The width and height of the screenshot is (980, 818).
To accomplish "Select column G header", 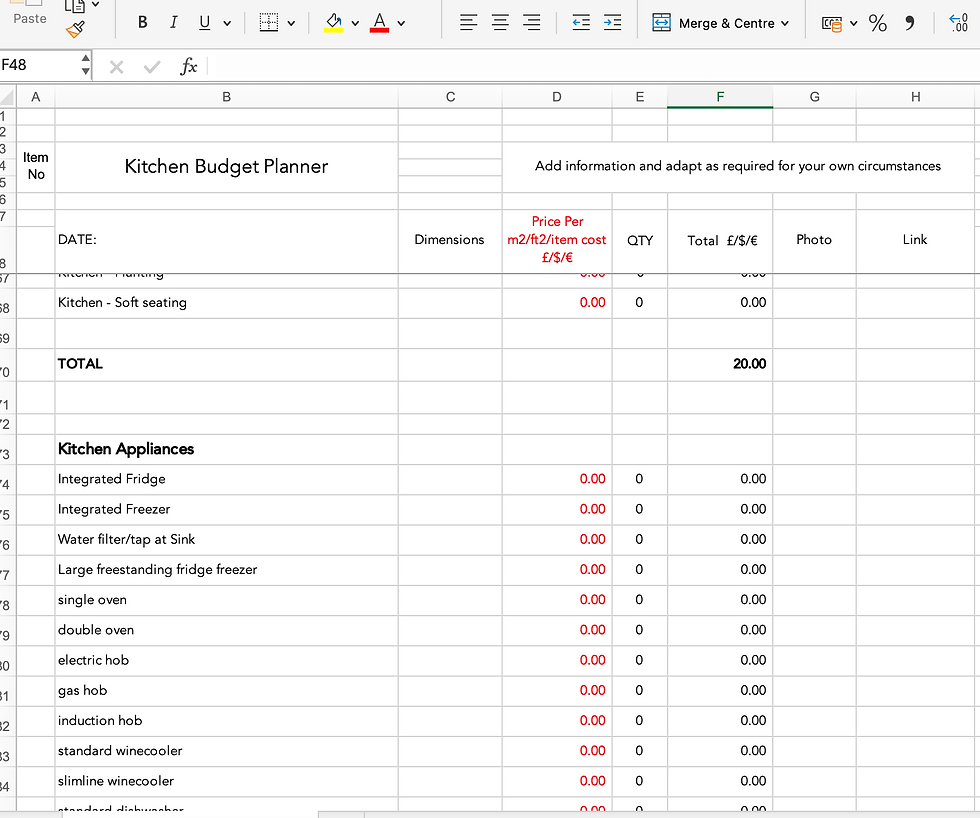I will [814, 97].
